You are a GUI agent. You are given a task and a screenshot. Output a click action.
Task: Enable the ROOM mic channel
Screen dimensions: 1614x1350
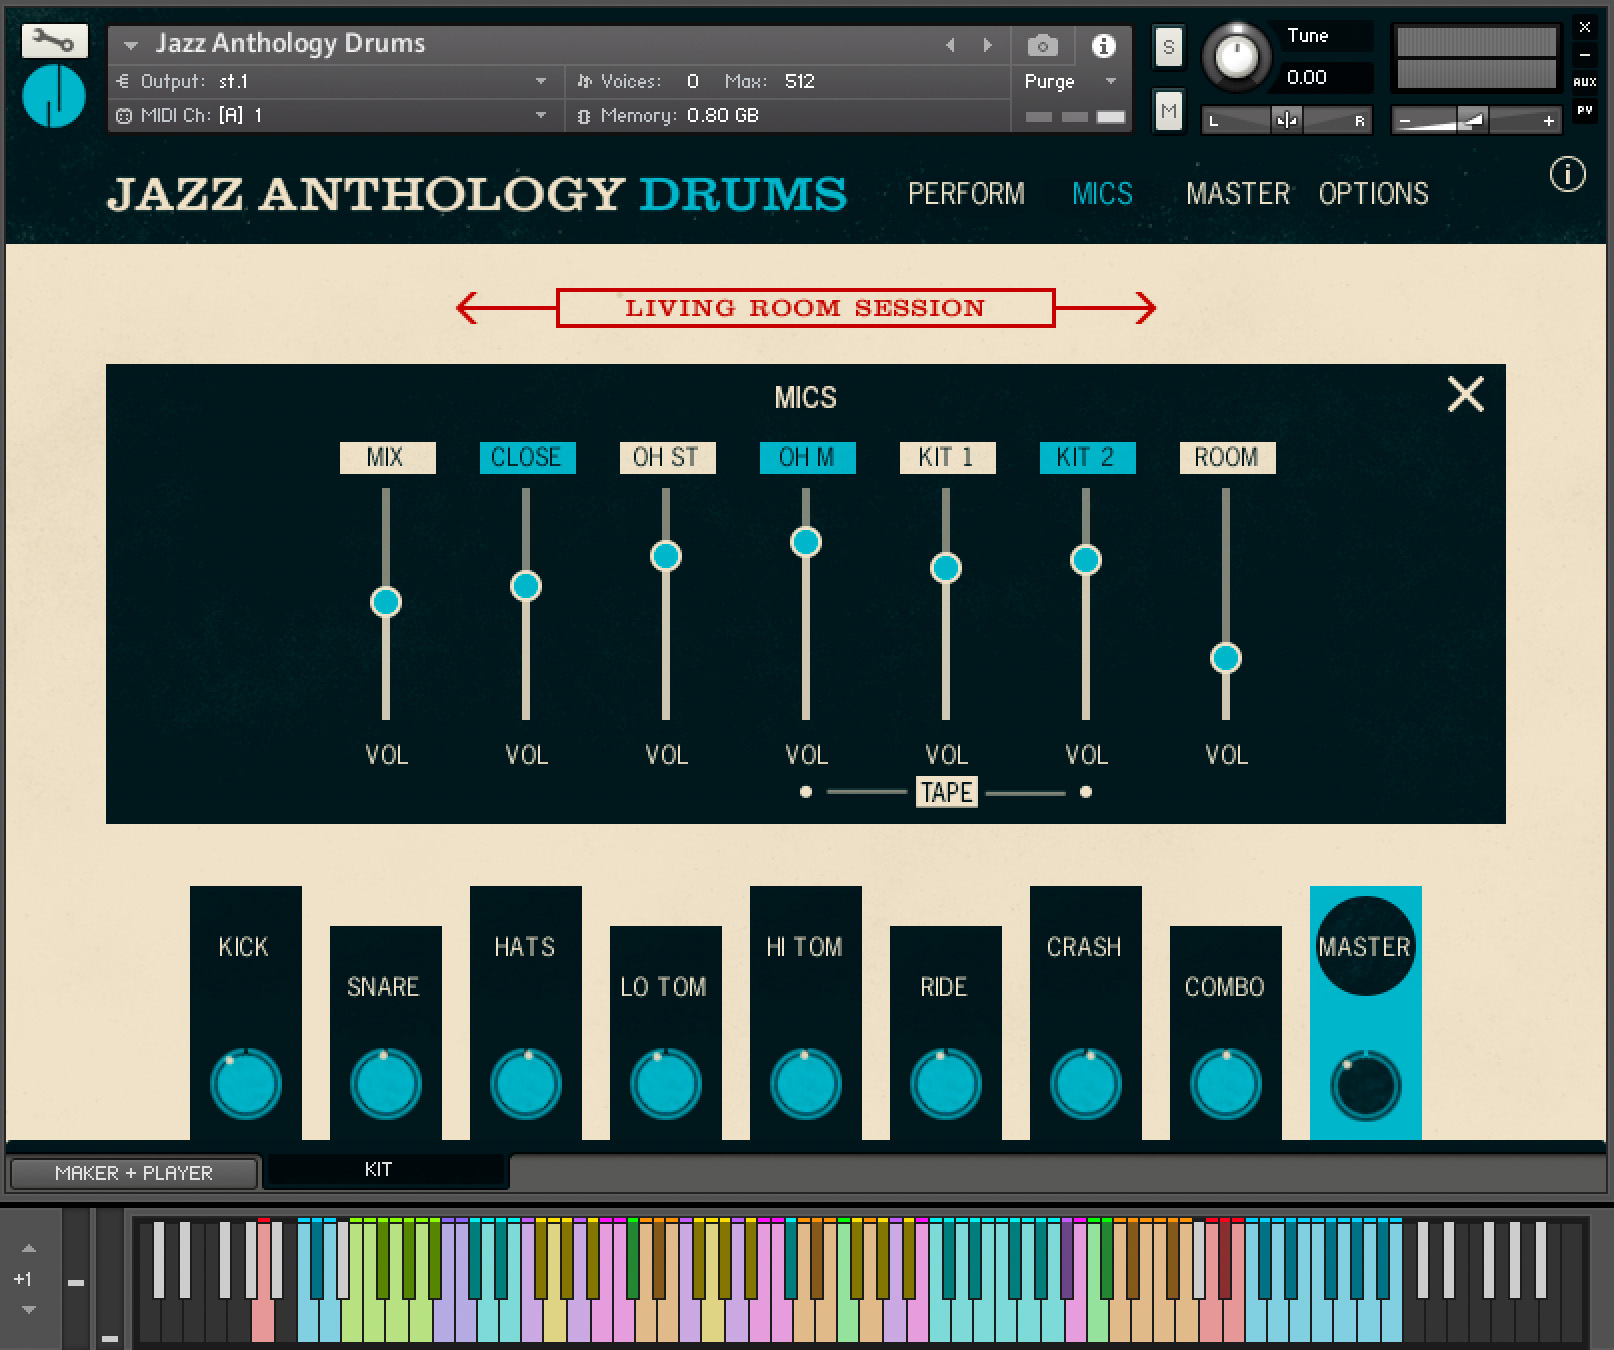(1227, 457)
